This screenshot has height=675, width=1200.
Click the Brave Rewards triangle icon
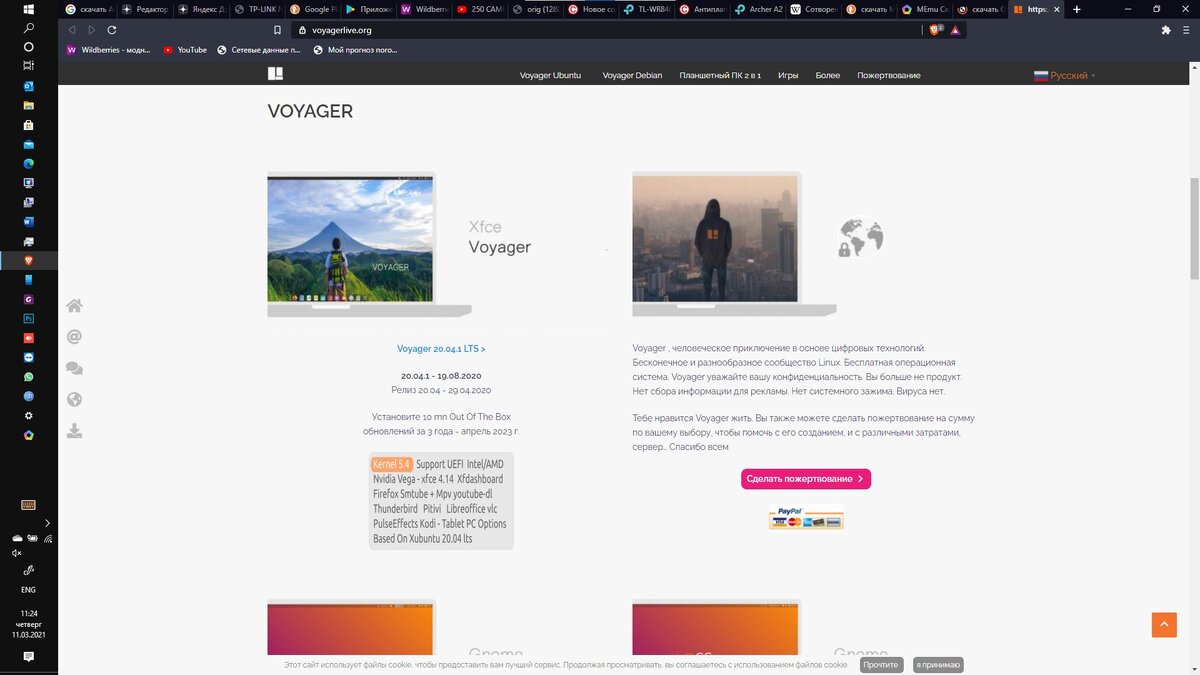coord(955,30)
